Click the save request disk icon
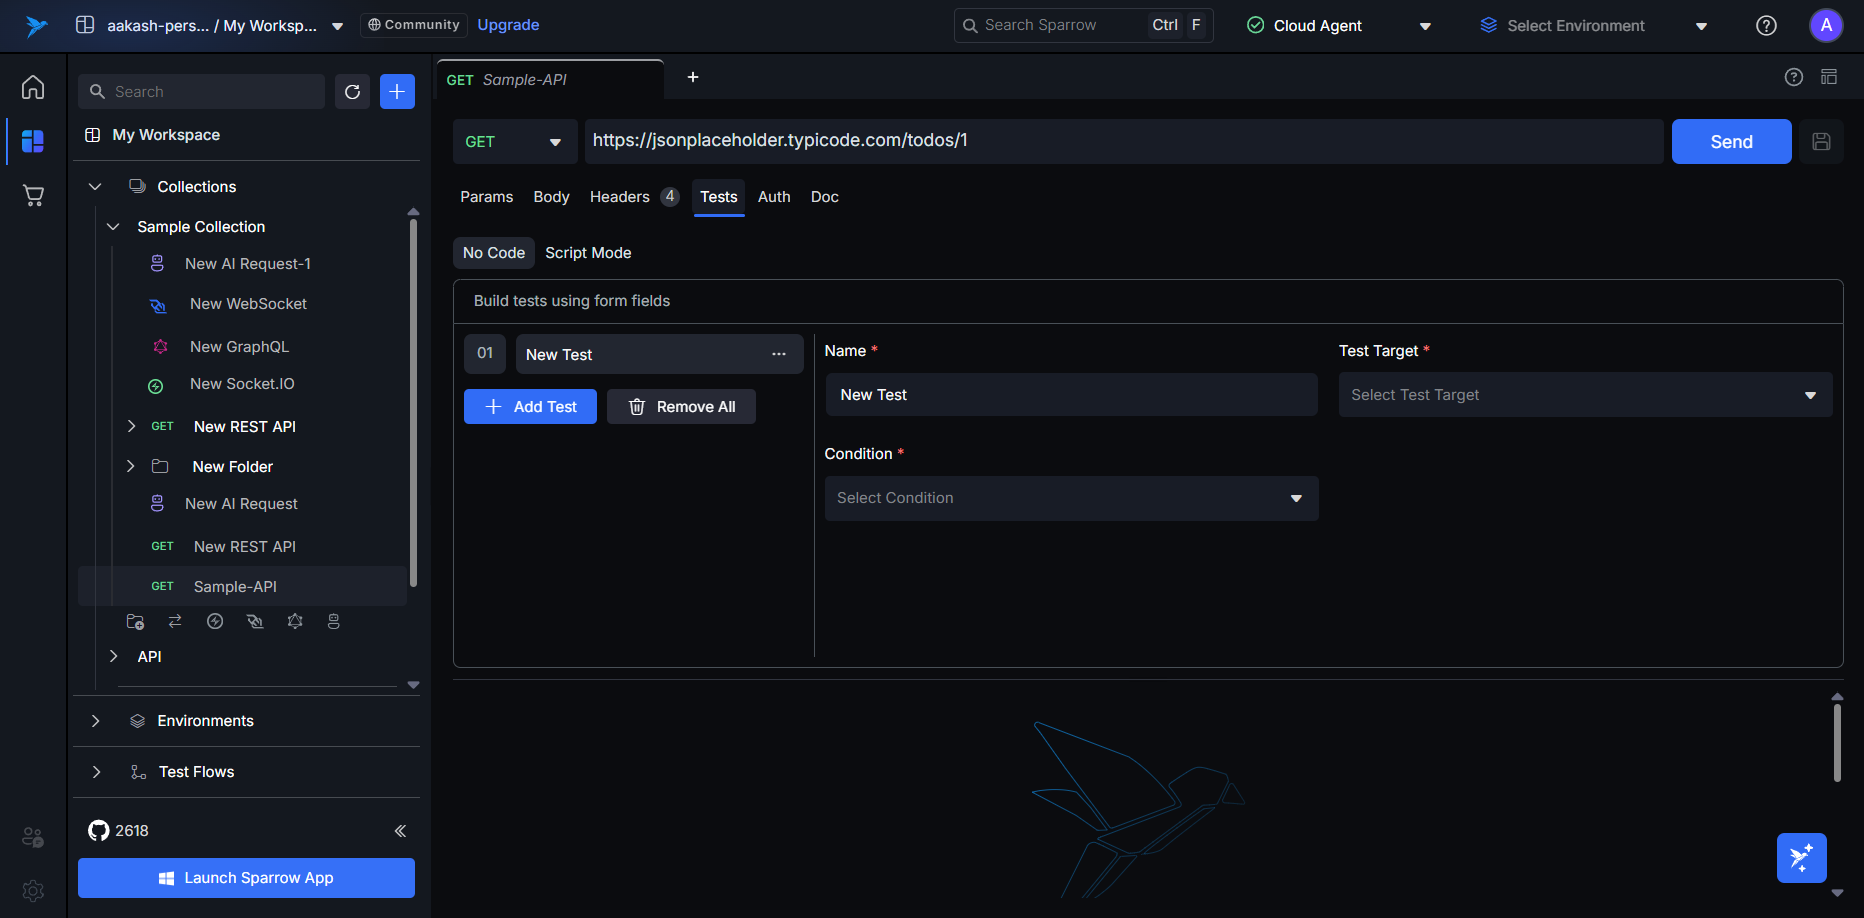The width and height of the screenshot is (1864, 918). (x=1821, y=142)
